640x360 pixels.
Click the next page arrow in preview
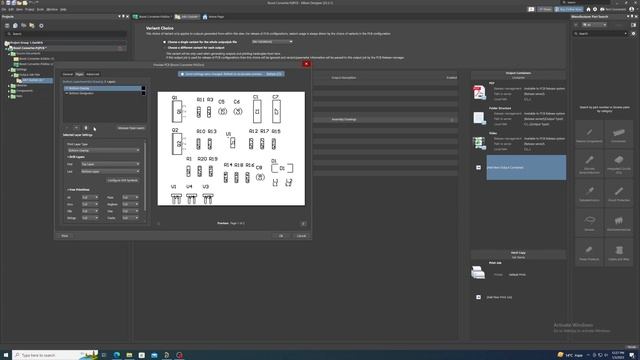(x=303, y=224)
